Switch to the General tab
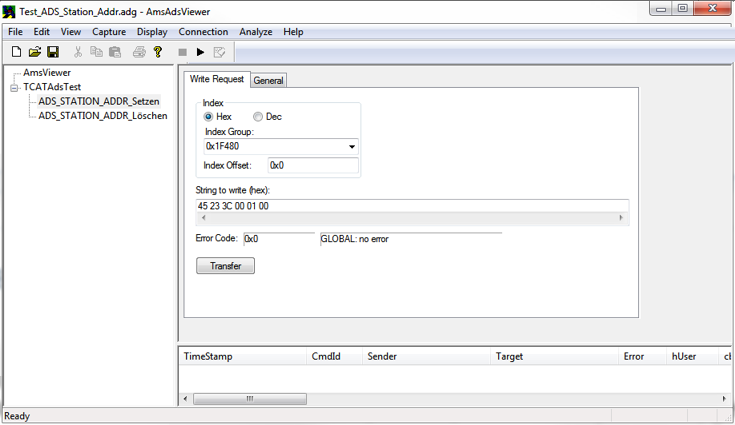Screen dimensions: 735x425 click(268, 81)
